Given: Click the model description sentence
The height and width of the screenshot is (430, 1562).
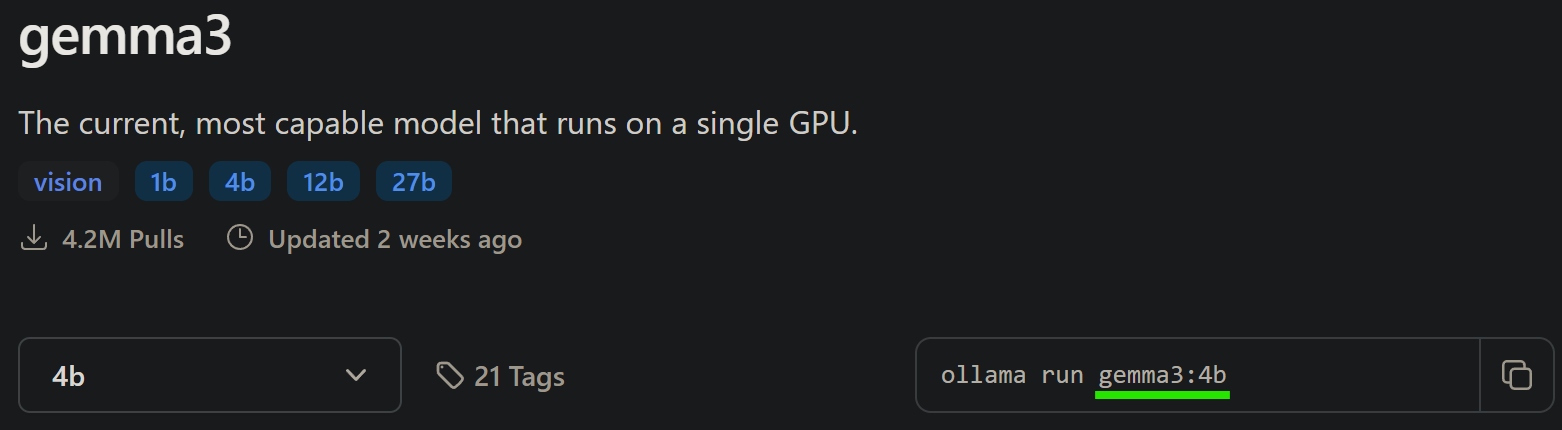Looking at the screenshot, I should click(438, 124).
